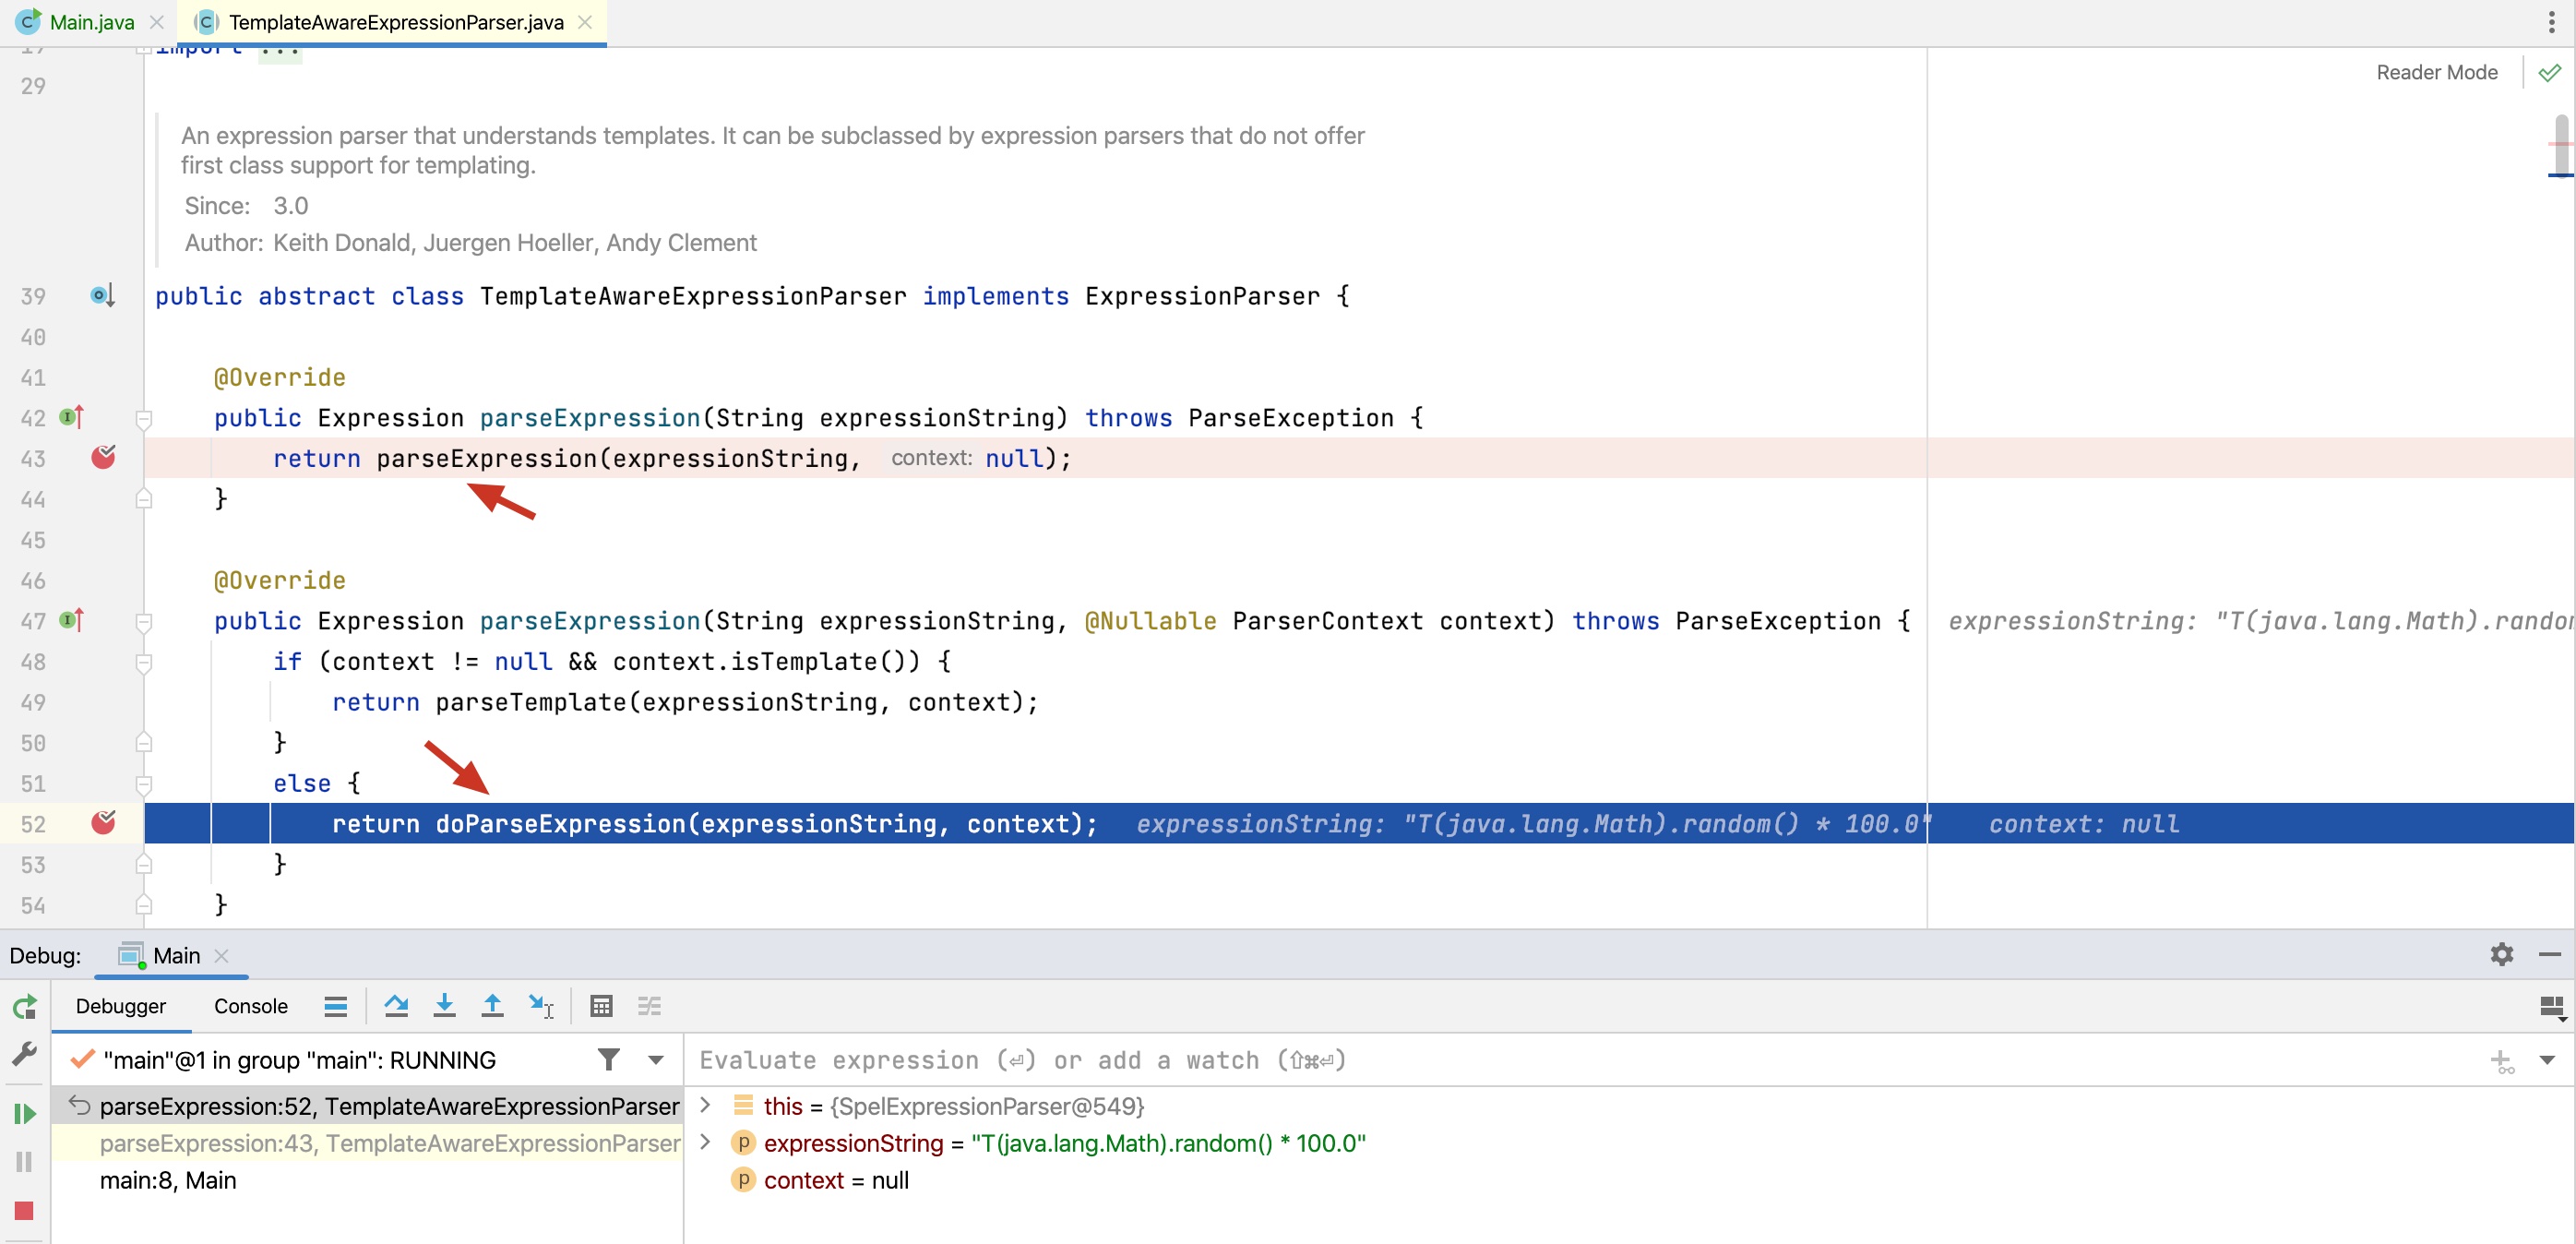
Task: Click the Trace Current Stream Chain icon
Action: coord(650,1006)
